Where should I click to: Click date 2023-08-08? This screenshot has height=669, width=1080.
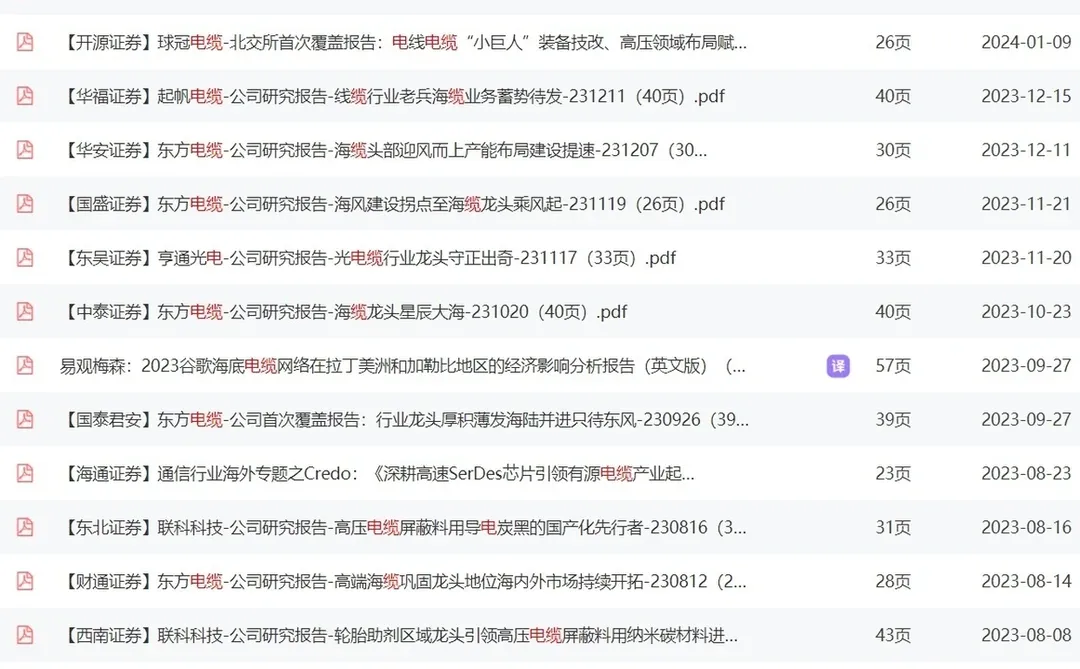pos(1026,635)
